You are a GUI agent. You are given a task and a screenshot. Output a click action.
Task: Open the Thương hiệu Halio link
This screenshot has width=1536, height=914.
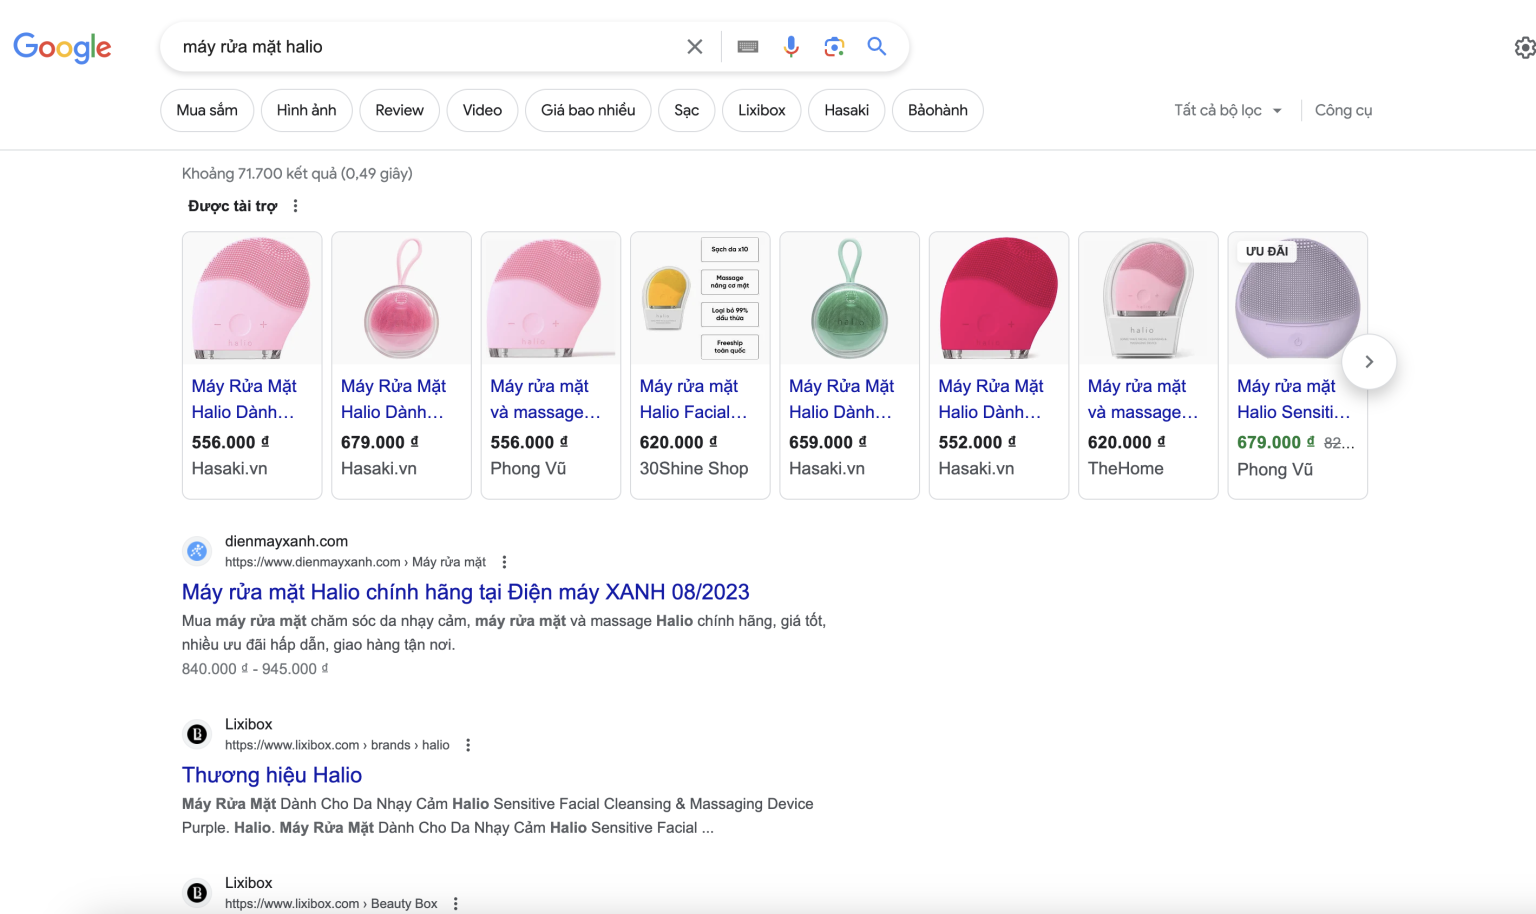tap(272, 775)
